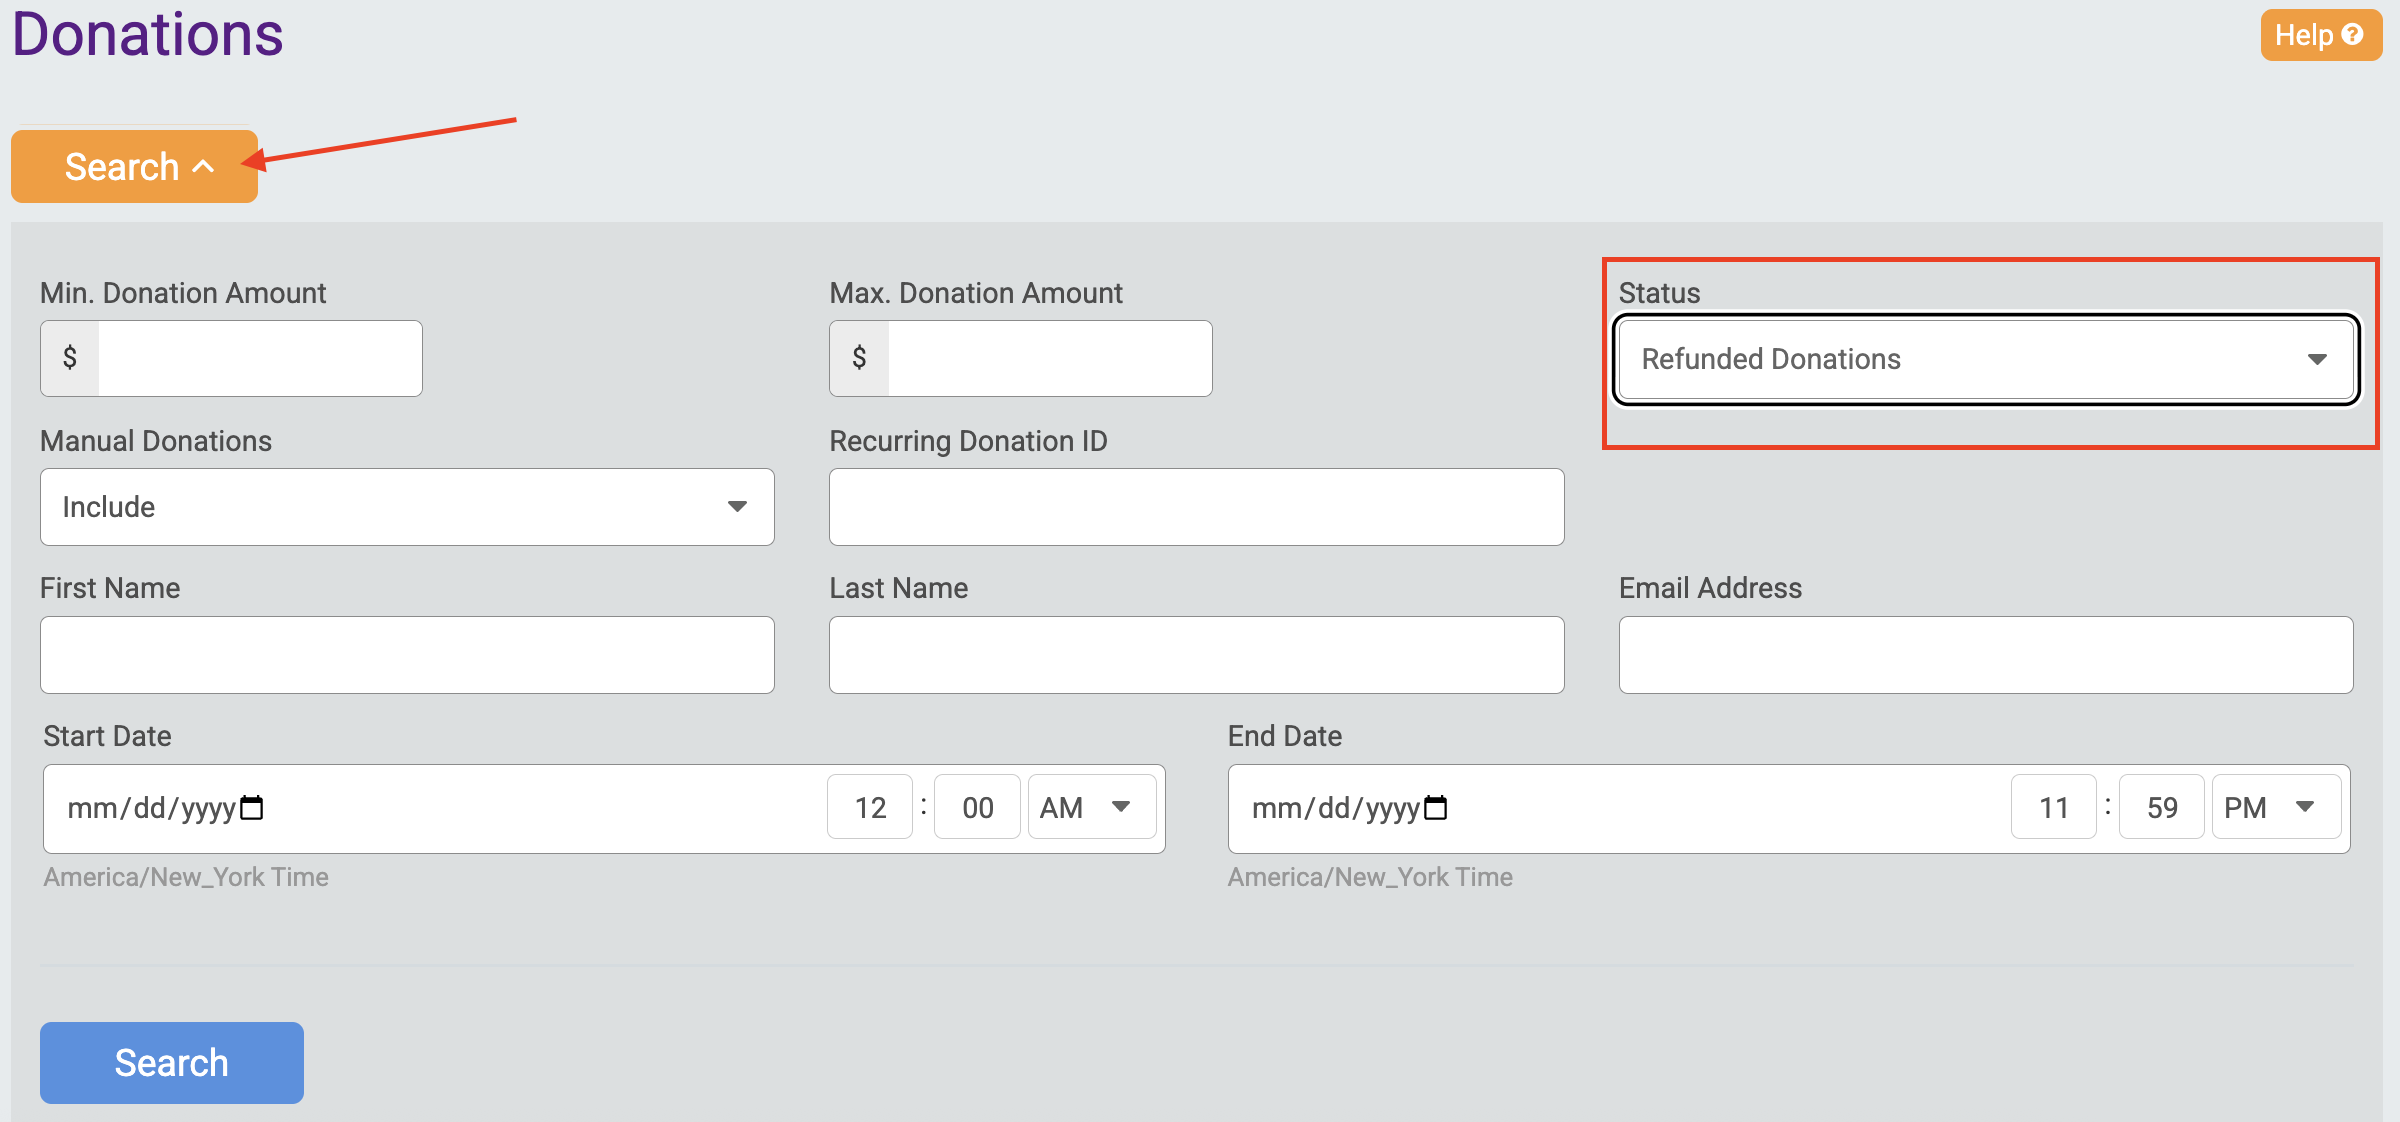Screen dimensions: 2400x1122
Task: Click the Recurring Donation ID field
Action: coord(1196,507)
